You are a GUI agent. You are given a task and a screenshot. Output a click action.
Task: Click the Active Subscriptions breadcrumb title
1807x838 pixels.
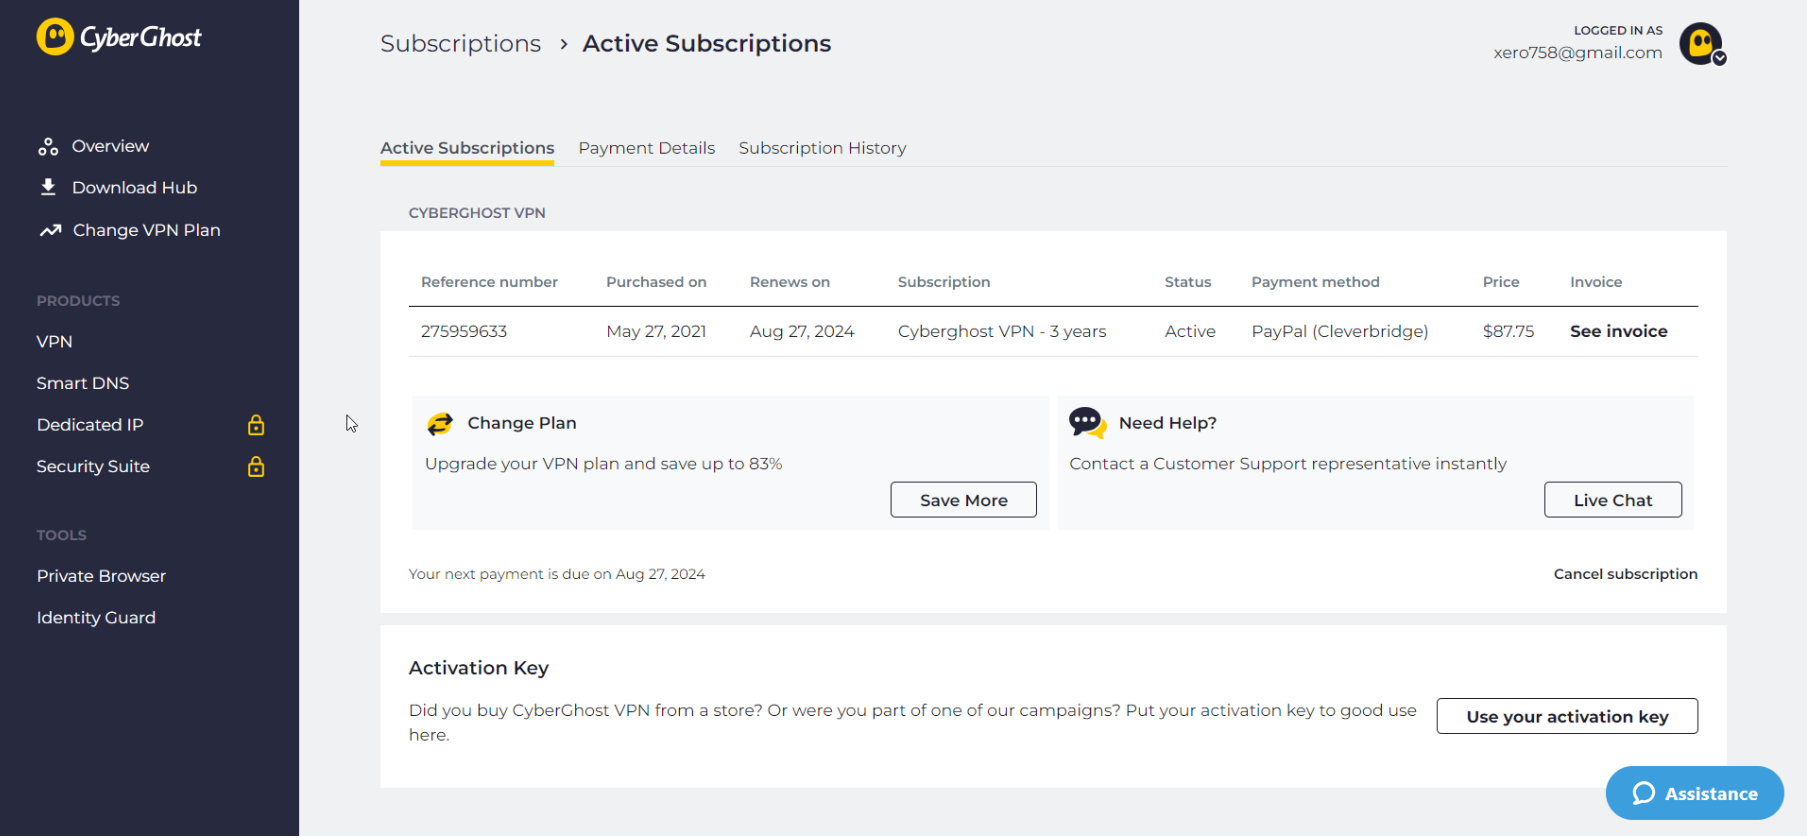[707, 44]
